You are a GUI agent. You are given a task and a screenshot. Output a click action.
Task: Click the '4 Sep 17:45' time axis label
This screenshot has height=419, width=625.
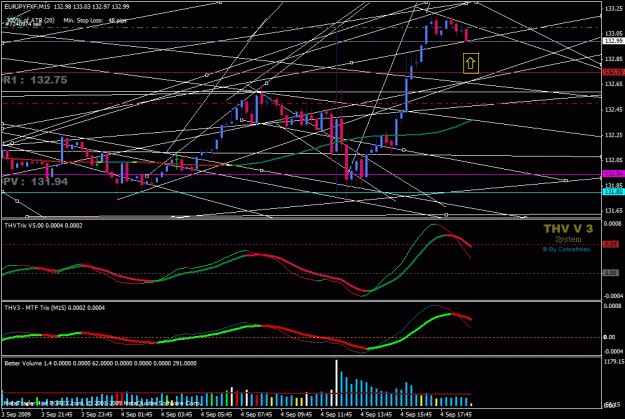tap(455, 414)
